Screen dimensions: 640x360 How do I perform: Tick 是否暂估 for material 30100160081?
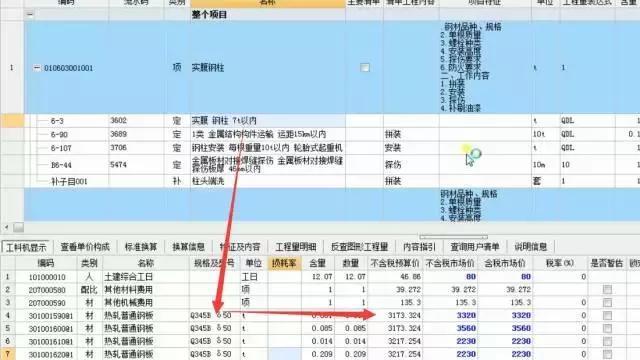[607, 329]
